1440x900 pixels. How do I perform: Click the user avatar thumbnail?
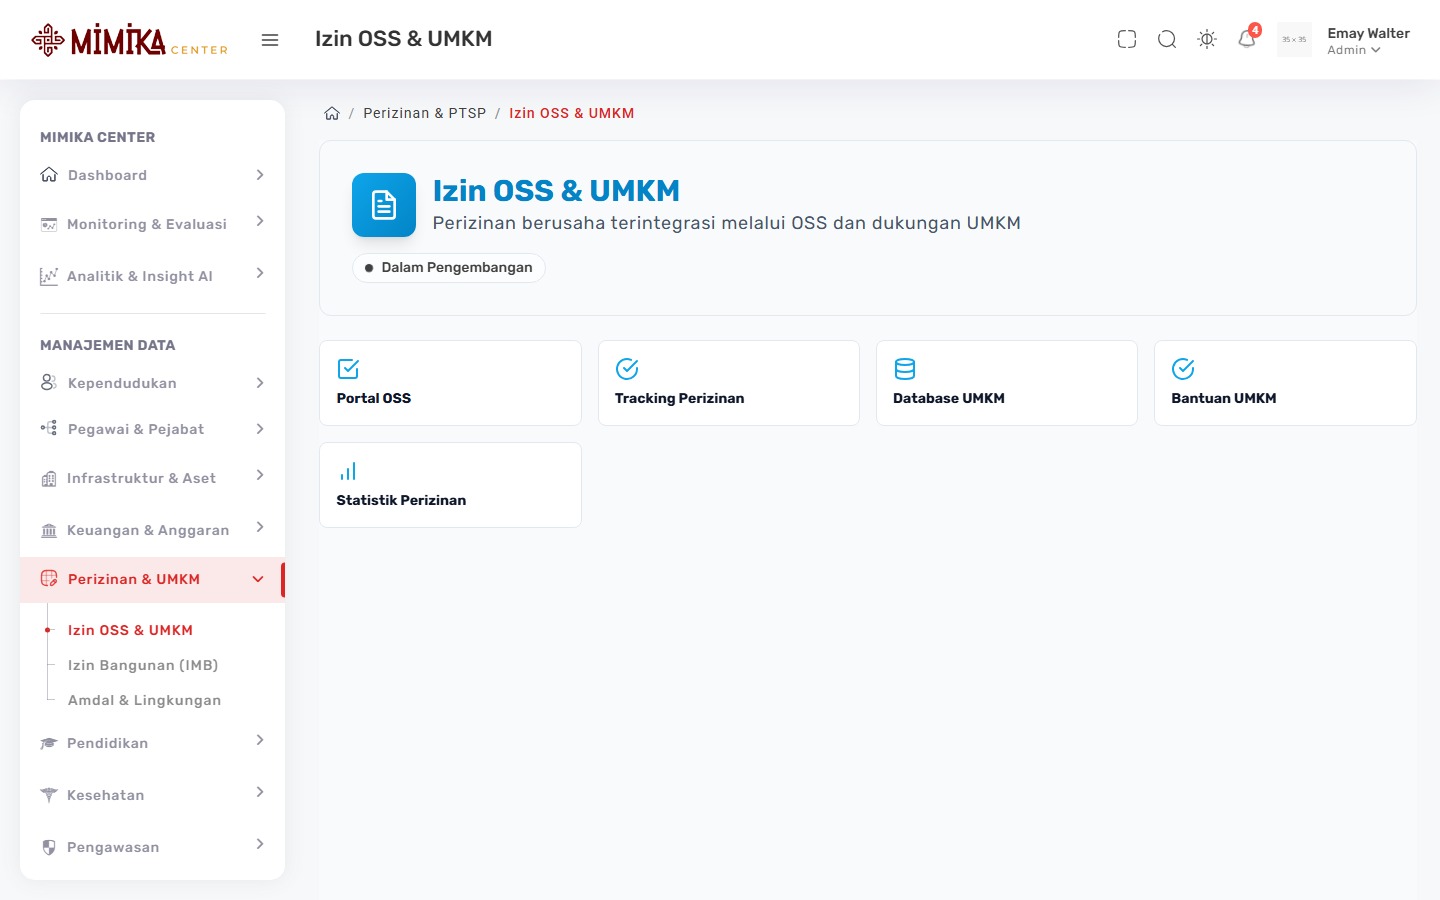pyautogui.click(x=1294, y=40)
